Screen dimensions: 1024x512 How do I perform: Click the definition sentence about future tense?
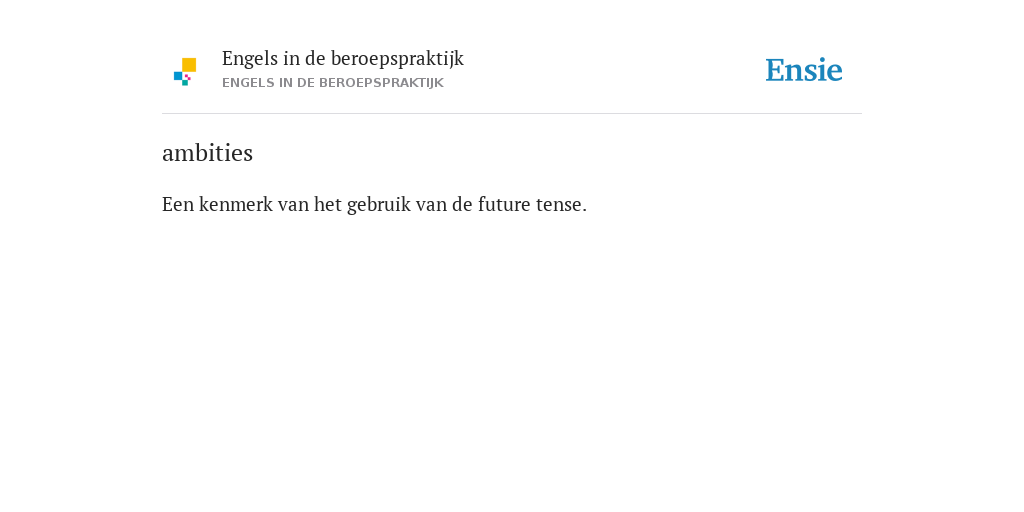pyautogui.click(x=374, y=204)
